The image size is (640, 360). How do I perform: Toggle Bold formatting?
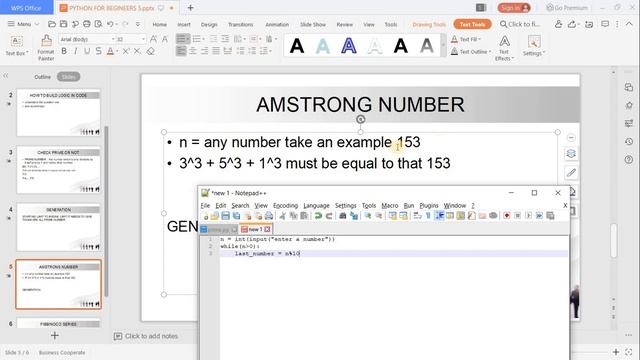coord(64,51)
